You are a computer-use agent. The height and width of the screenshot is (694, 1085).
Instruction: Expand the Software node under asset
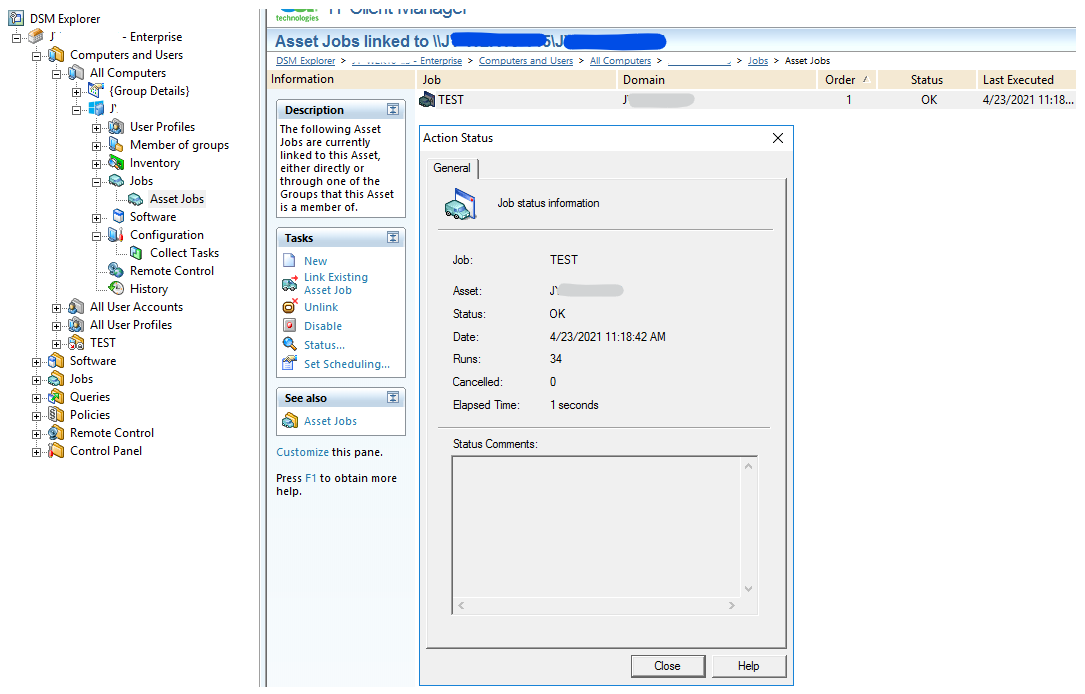[97, 217]
